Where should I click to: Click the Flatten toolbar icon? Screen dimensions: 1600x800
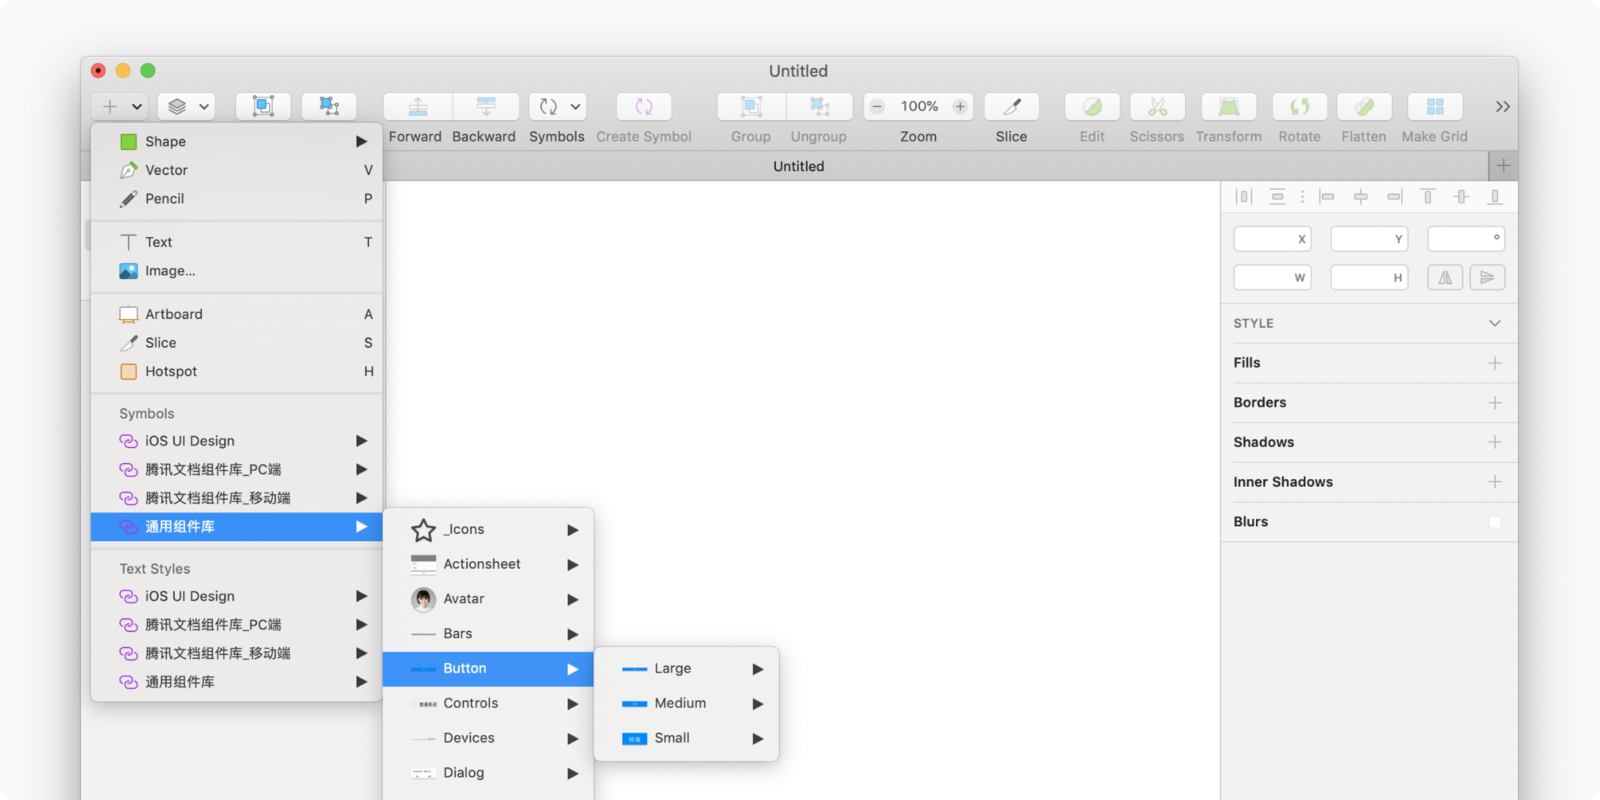tap(1364, 107)
